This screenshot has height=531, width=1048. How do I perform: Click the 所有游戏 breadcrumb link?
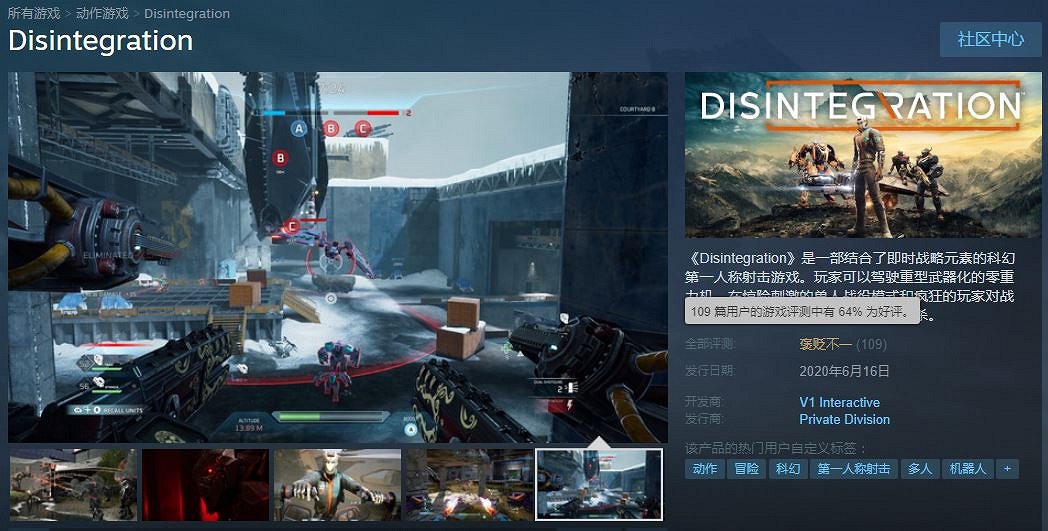(x=32, y=14)
